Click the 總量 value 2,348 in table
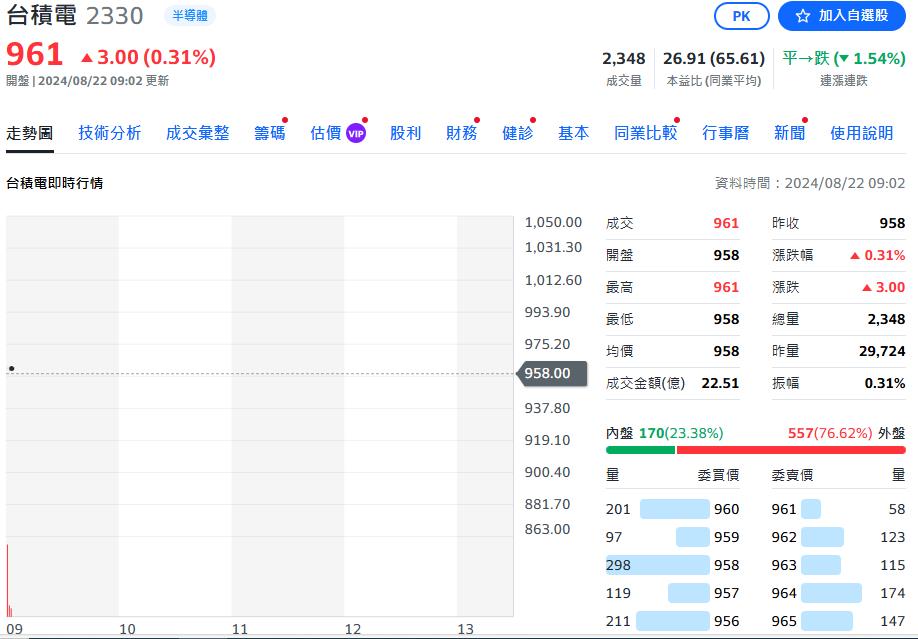The height and width of the screenshot is (639, 918). (x=886, y=319)
